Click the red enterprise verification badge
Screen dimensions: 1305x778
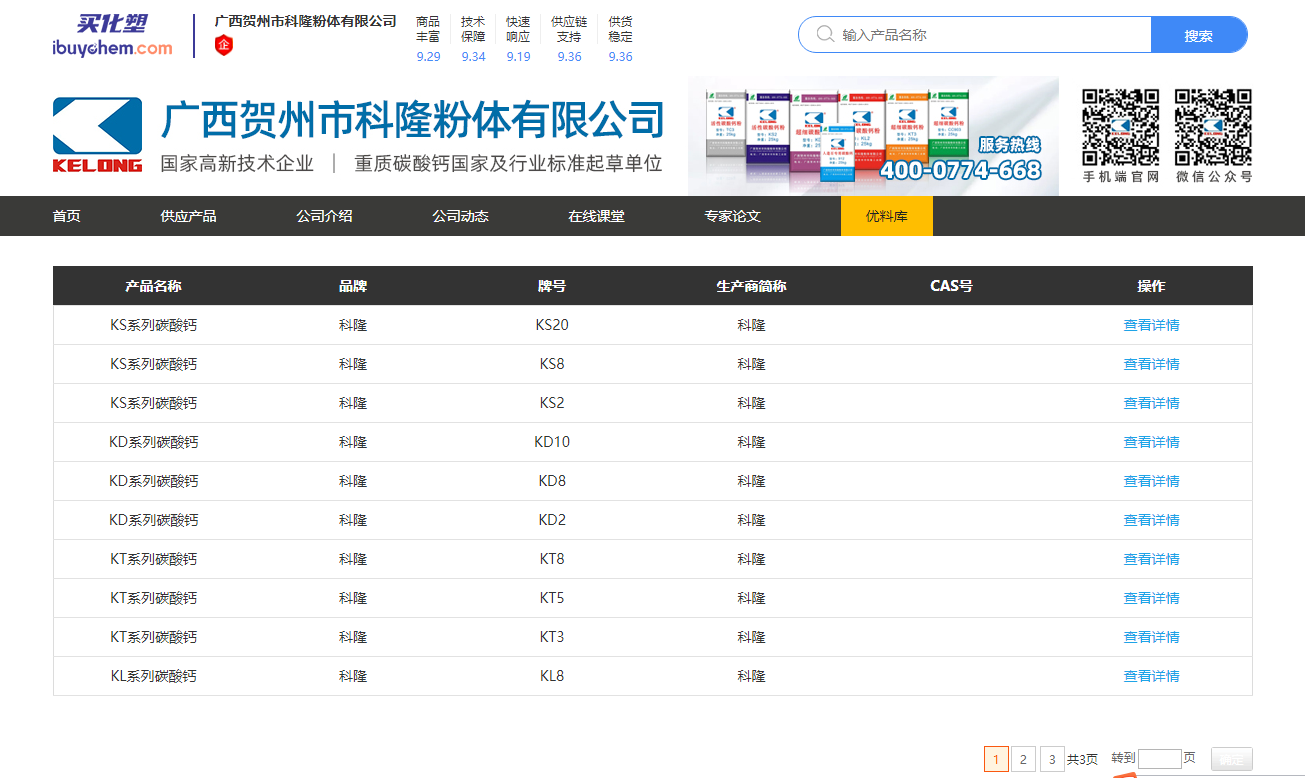[x=225, y=45]
